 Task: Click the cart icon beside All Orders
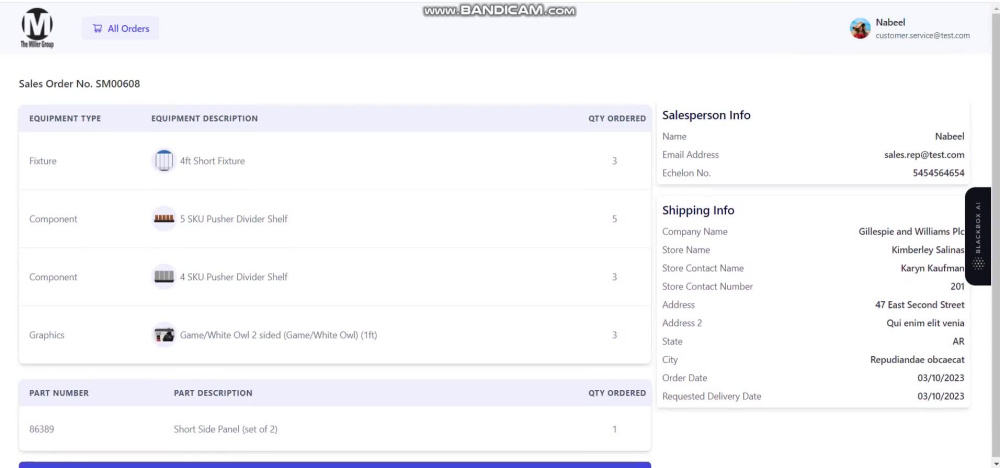pos(97,28)
